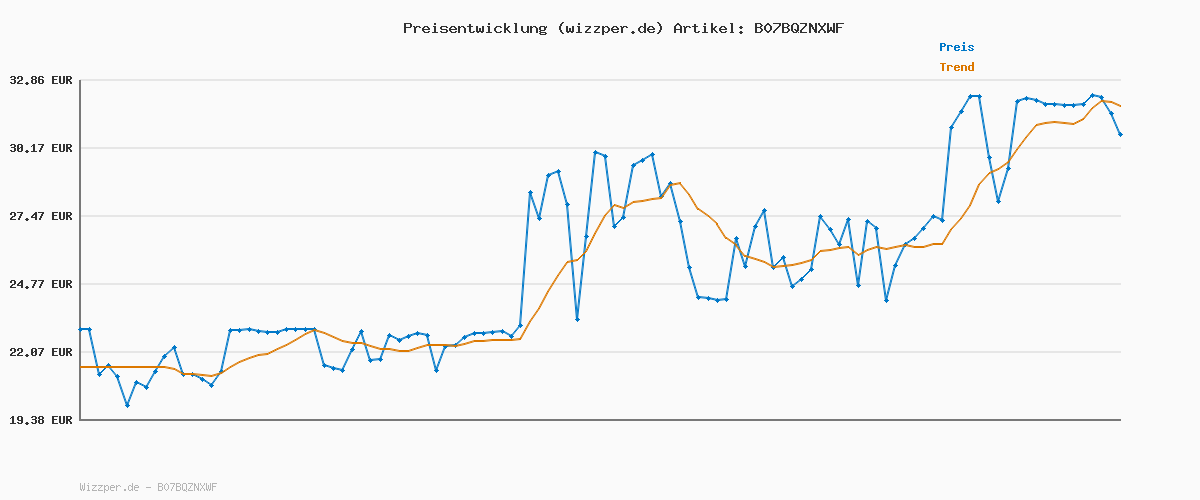Click the article ID B07BQZNXWF in the title
The height and width of the screenshot is (500, 1200).
pyautogui.click(x=798, y=28)
